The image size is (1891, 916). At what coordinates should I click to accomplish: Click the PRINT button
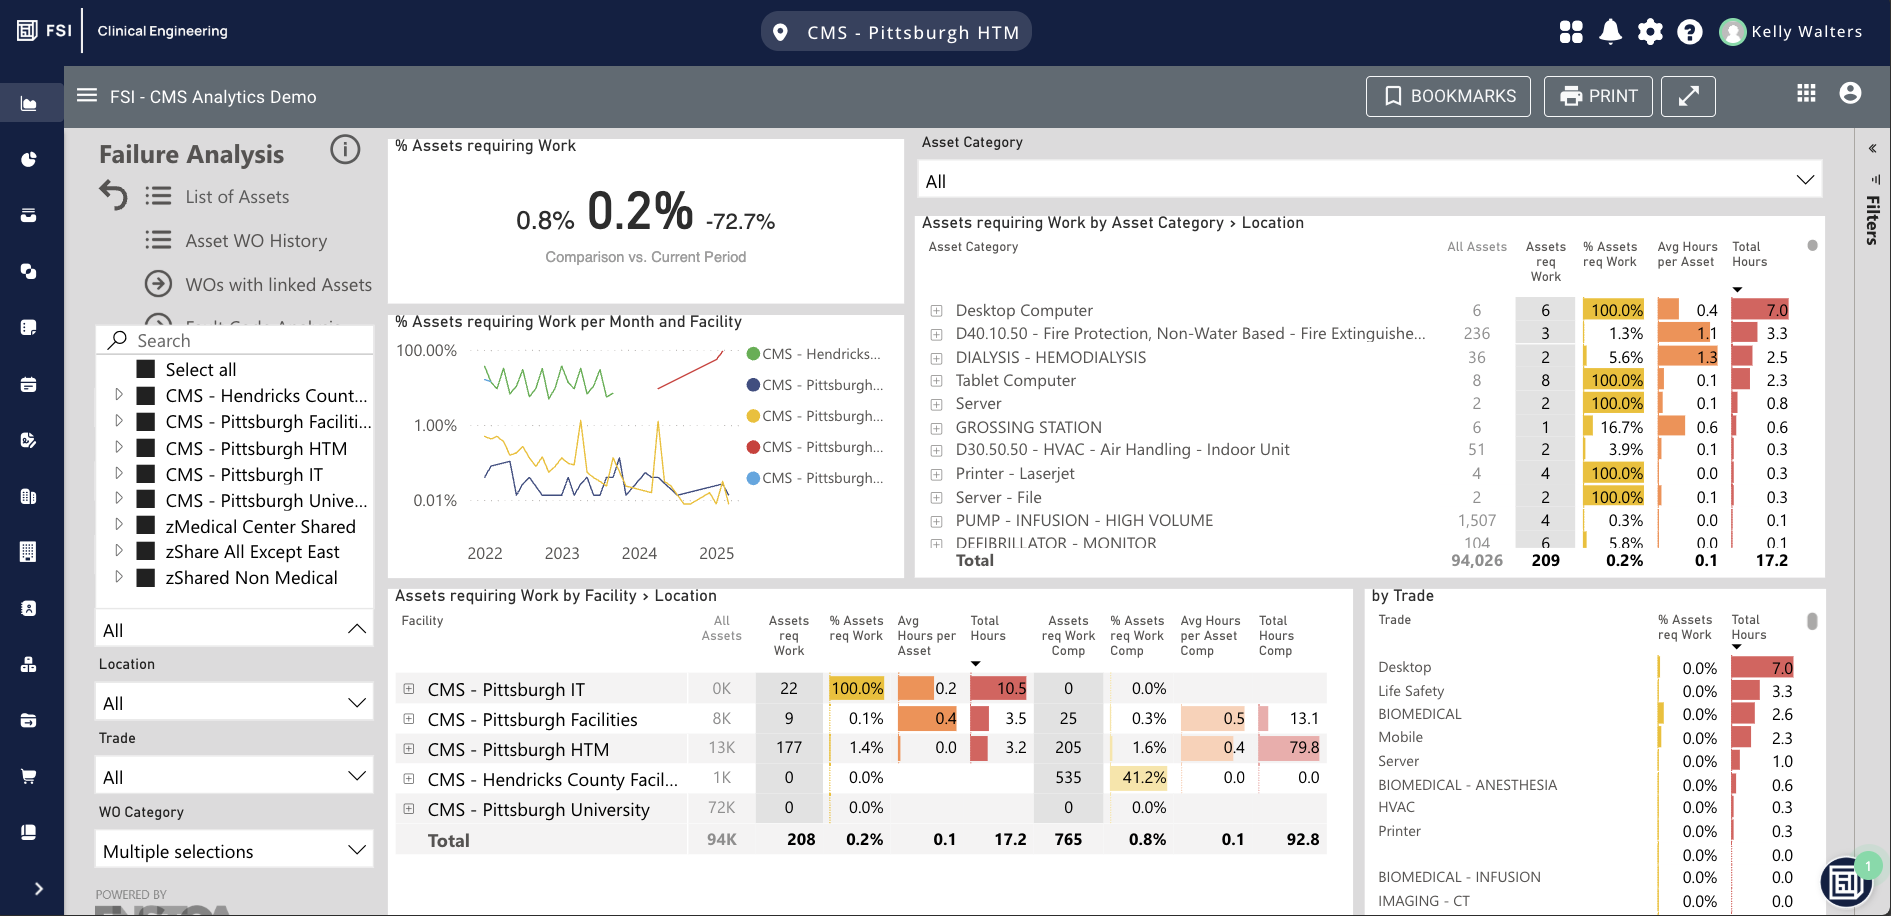point(1598,96)
